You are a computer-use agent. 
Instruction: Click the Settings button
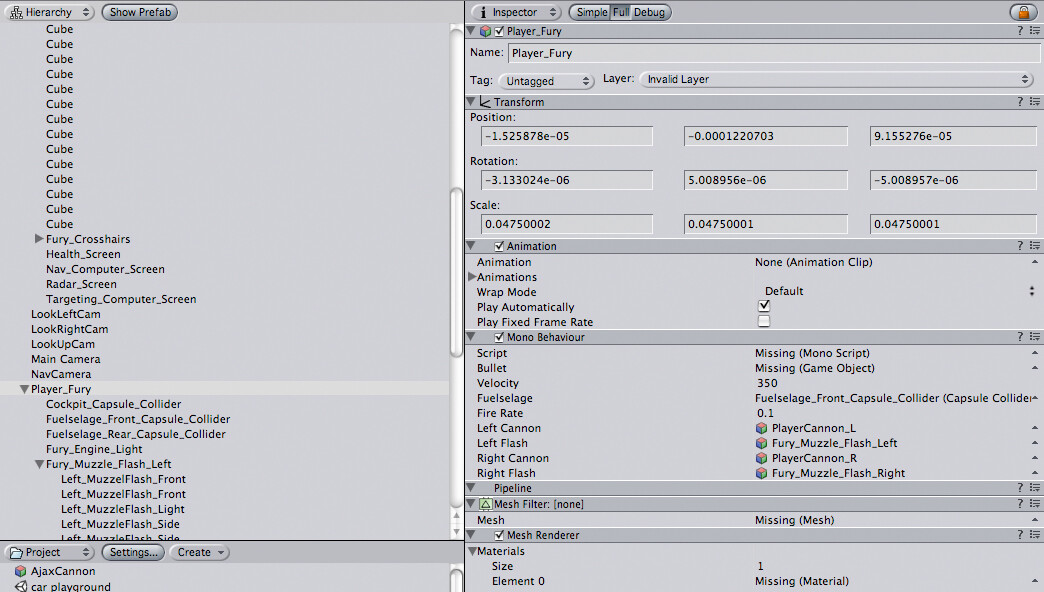133,551
